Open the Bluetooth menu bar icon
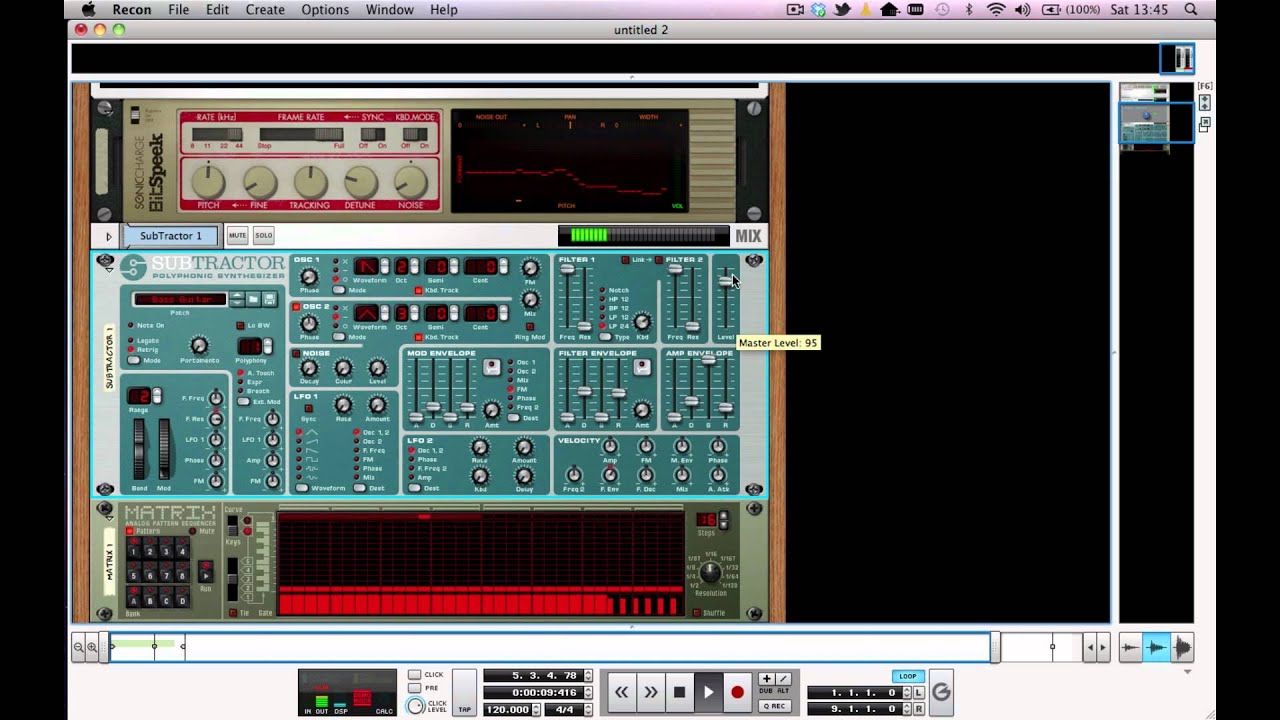This screenshot has height=720, width=1280. pyautogui.click(x=969, y=10)
